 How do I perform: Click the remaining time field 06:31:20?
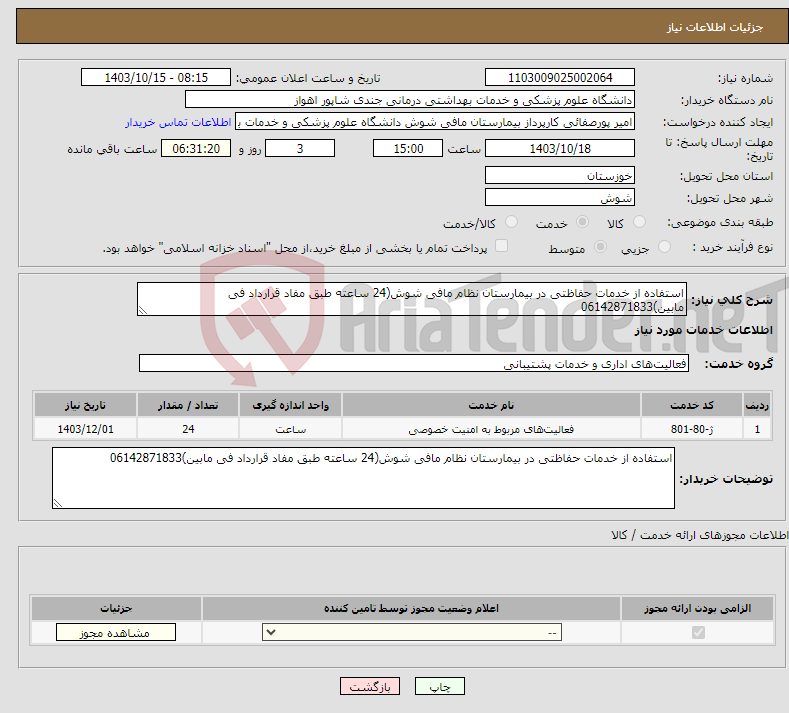pyautogui.click(x=196, y=148)
